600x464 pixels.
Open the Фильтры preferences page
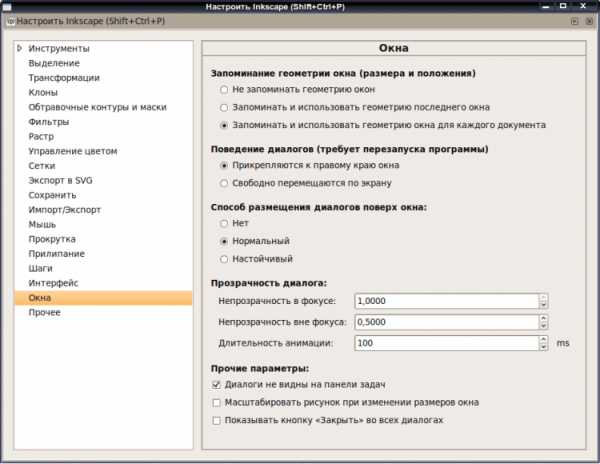point(49,122)
